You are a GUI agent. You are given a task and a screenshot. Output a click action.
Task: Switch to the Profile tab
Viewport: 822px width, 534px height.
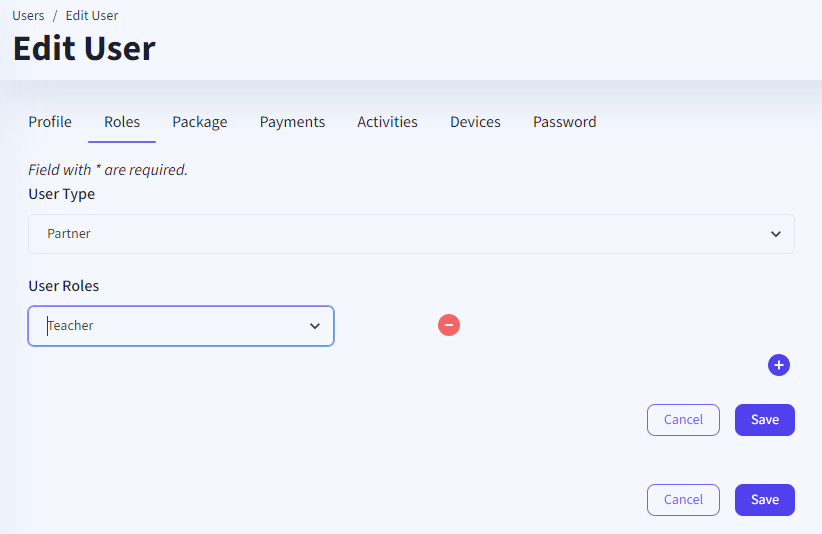pos(50,122)
